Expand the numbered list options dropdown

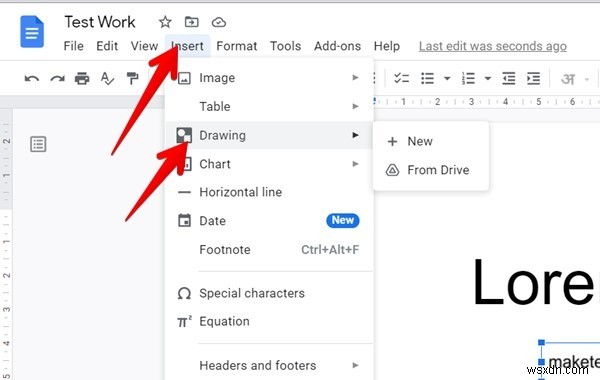click(488, 78)
